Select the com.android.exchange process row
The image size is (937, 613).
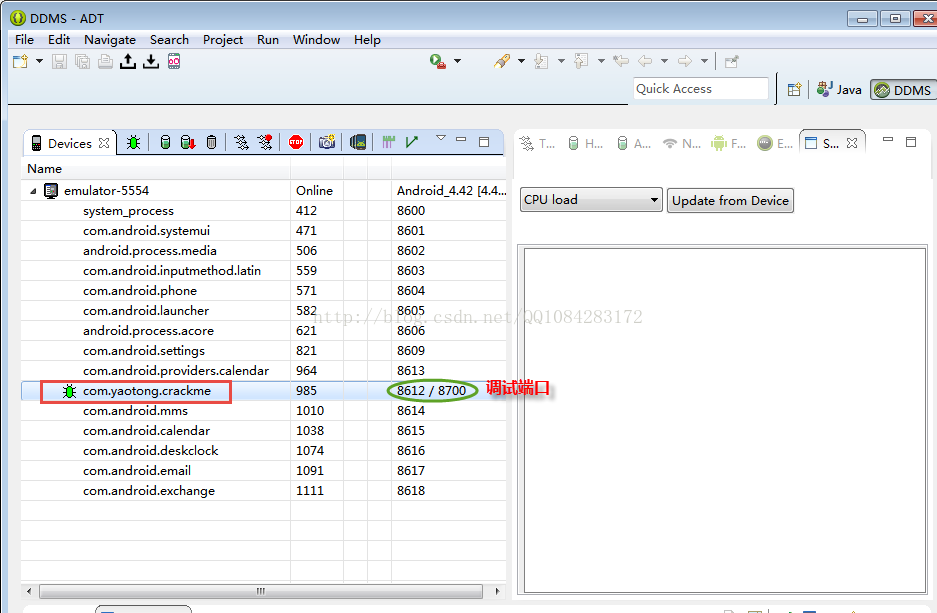(x=264, y=491)
